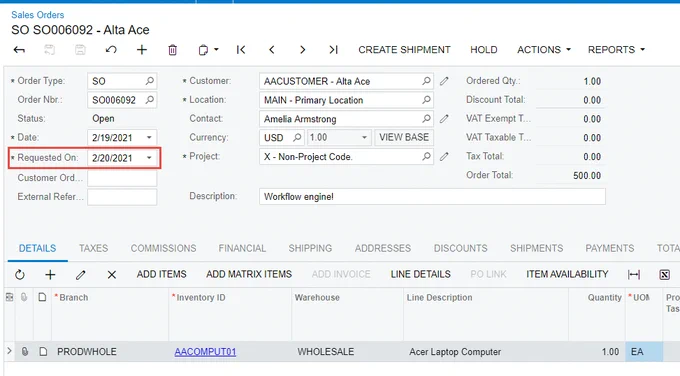
Task: Go to first record
Action: (241, 50)
